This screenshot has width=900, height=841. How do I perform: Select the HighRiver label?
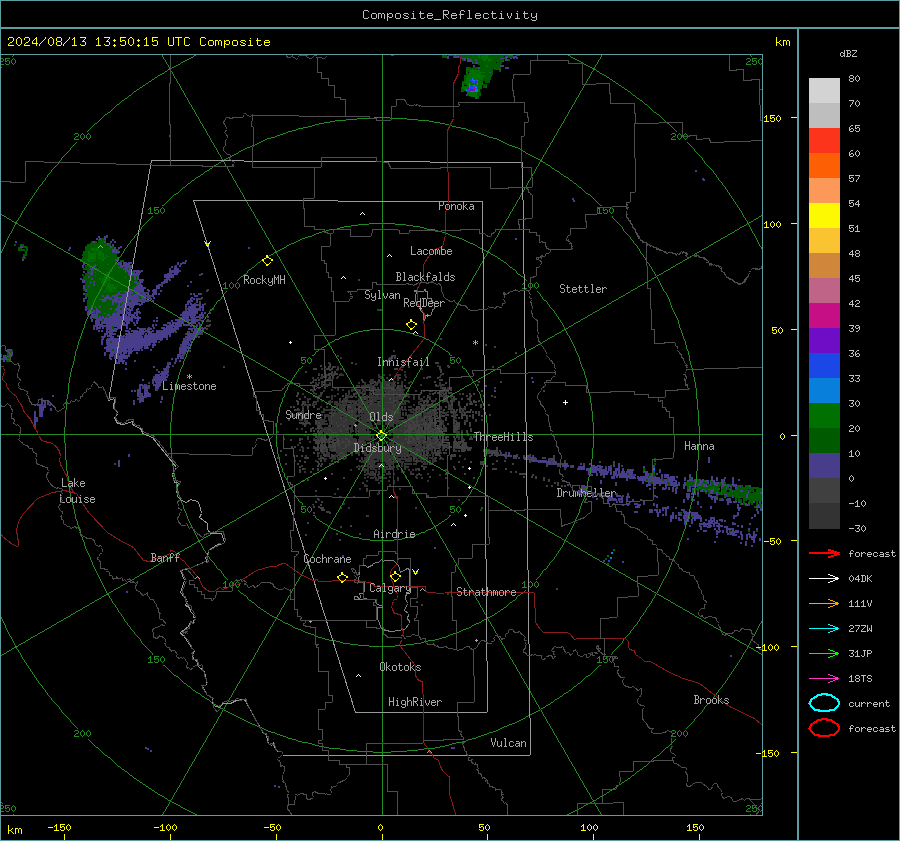[415, 702]
